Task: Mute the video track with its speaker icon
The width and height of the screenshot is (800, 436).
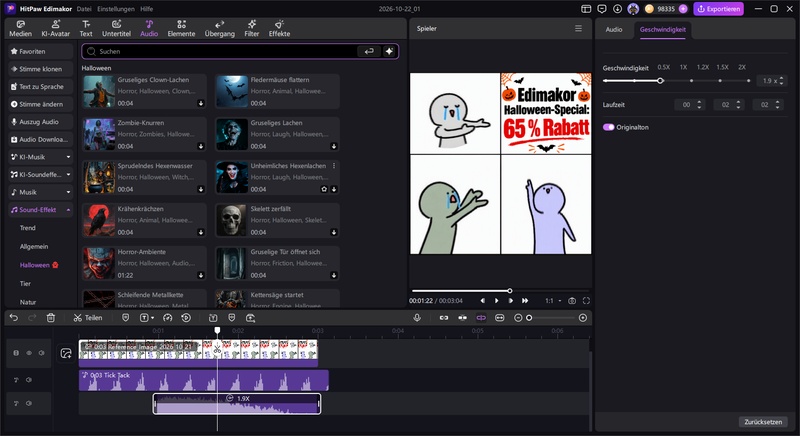Action: [x=42, y=353]
